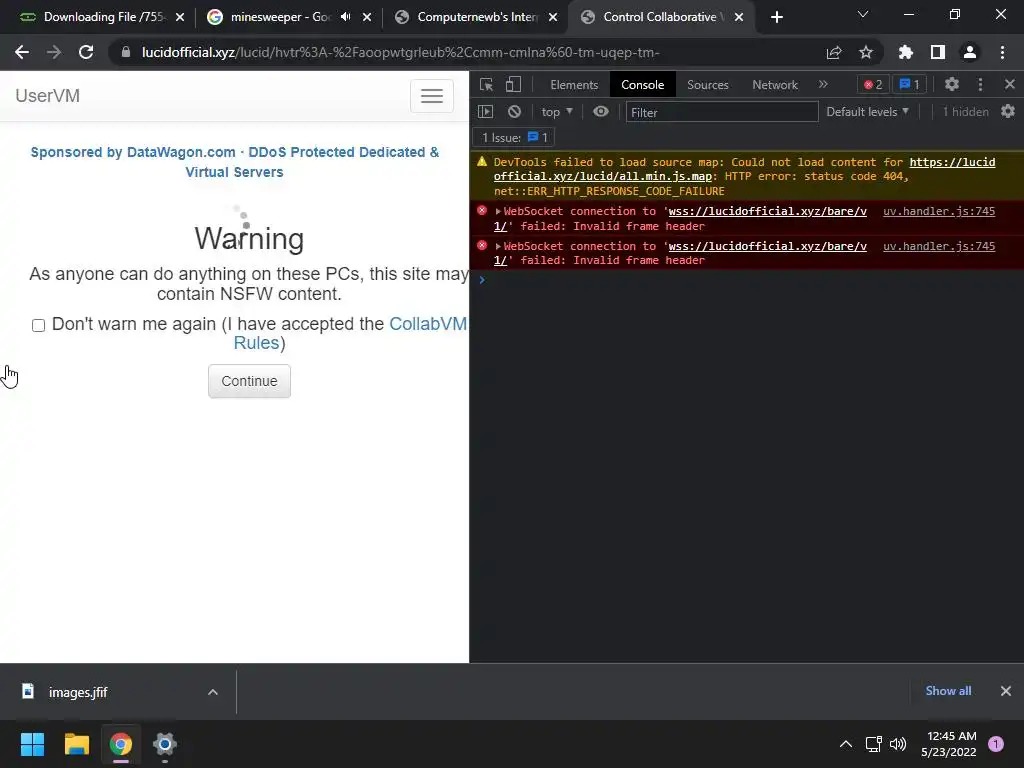Image resolution: width=1024 pixels, height=768 pixels.
Task: Check Don't warn me again checkbox
Action: [x=39, y=325]
